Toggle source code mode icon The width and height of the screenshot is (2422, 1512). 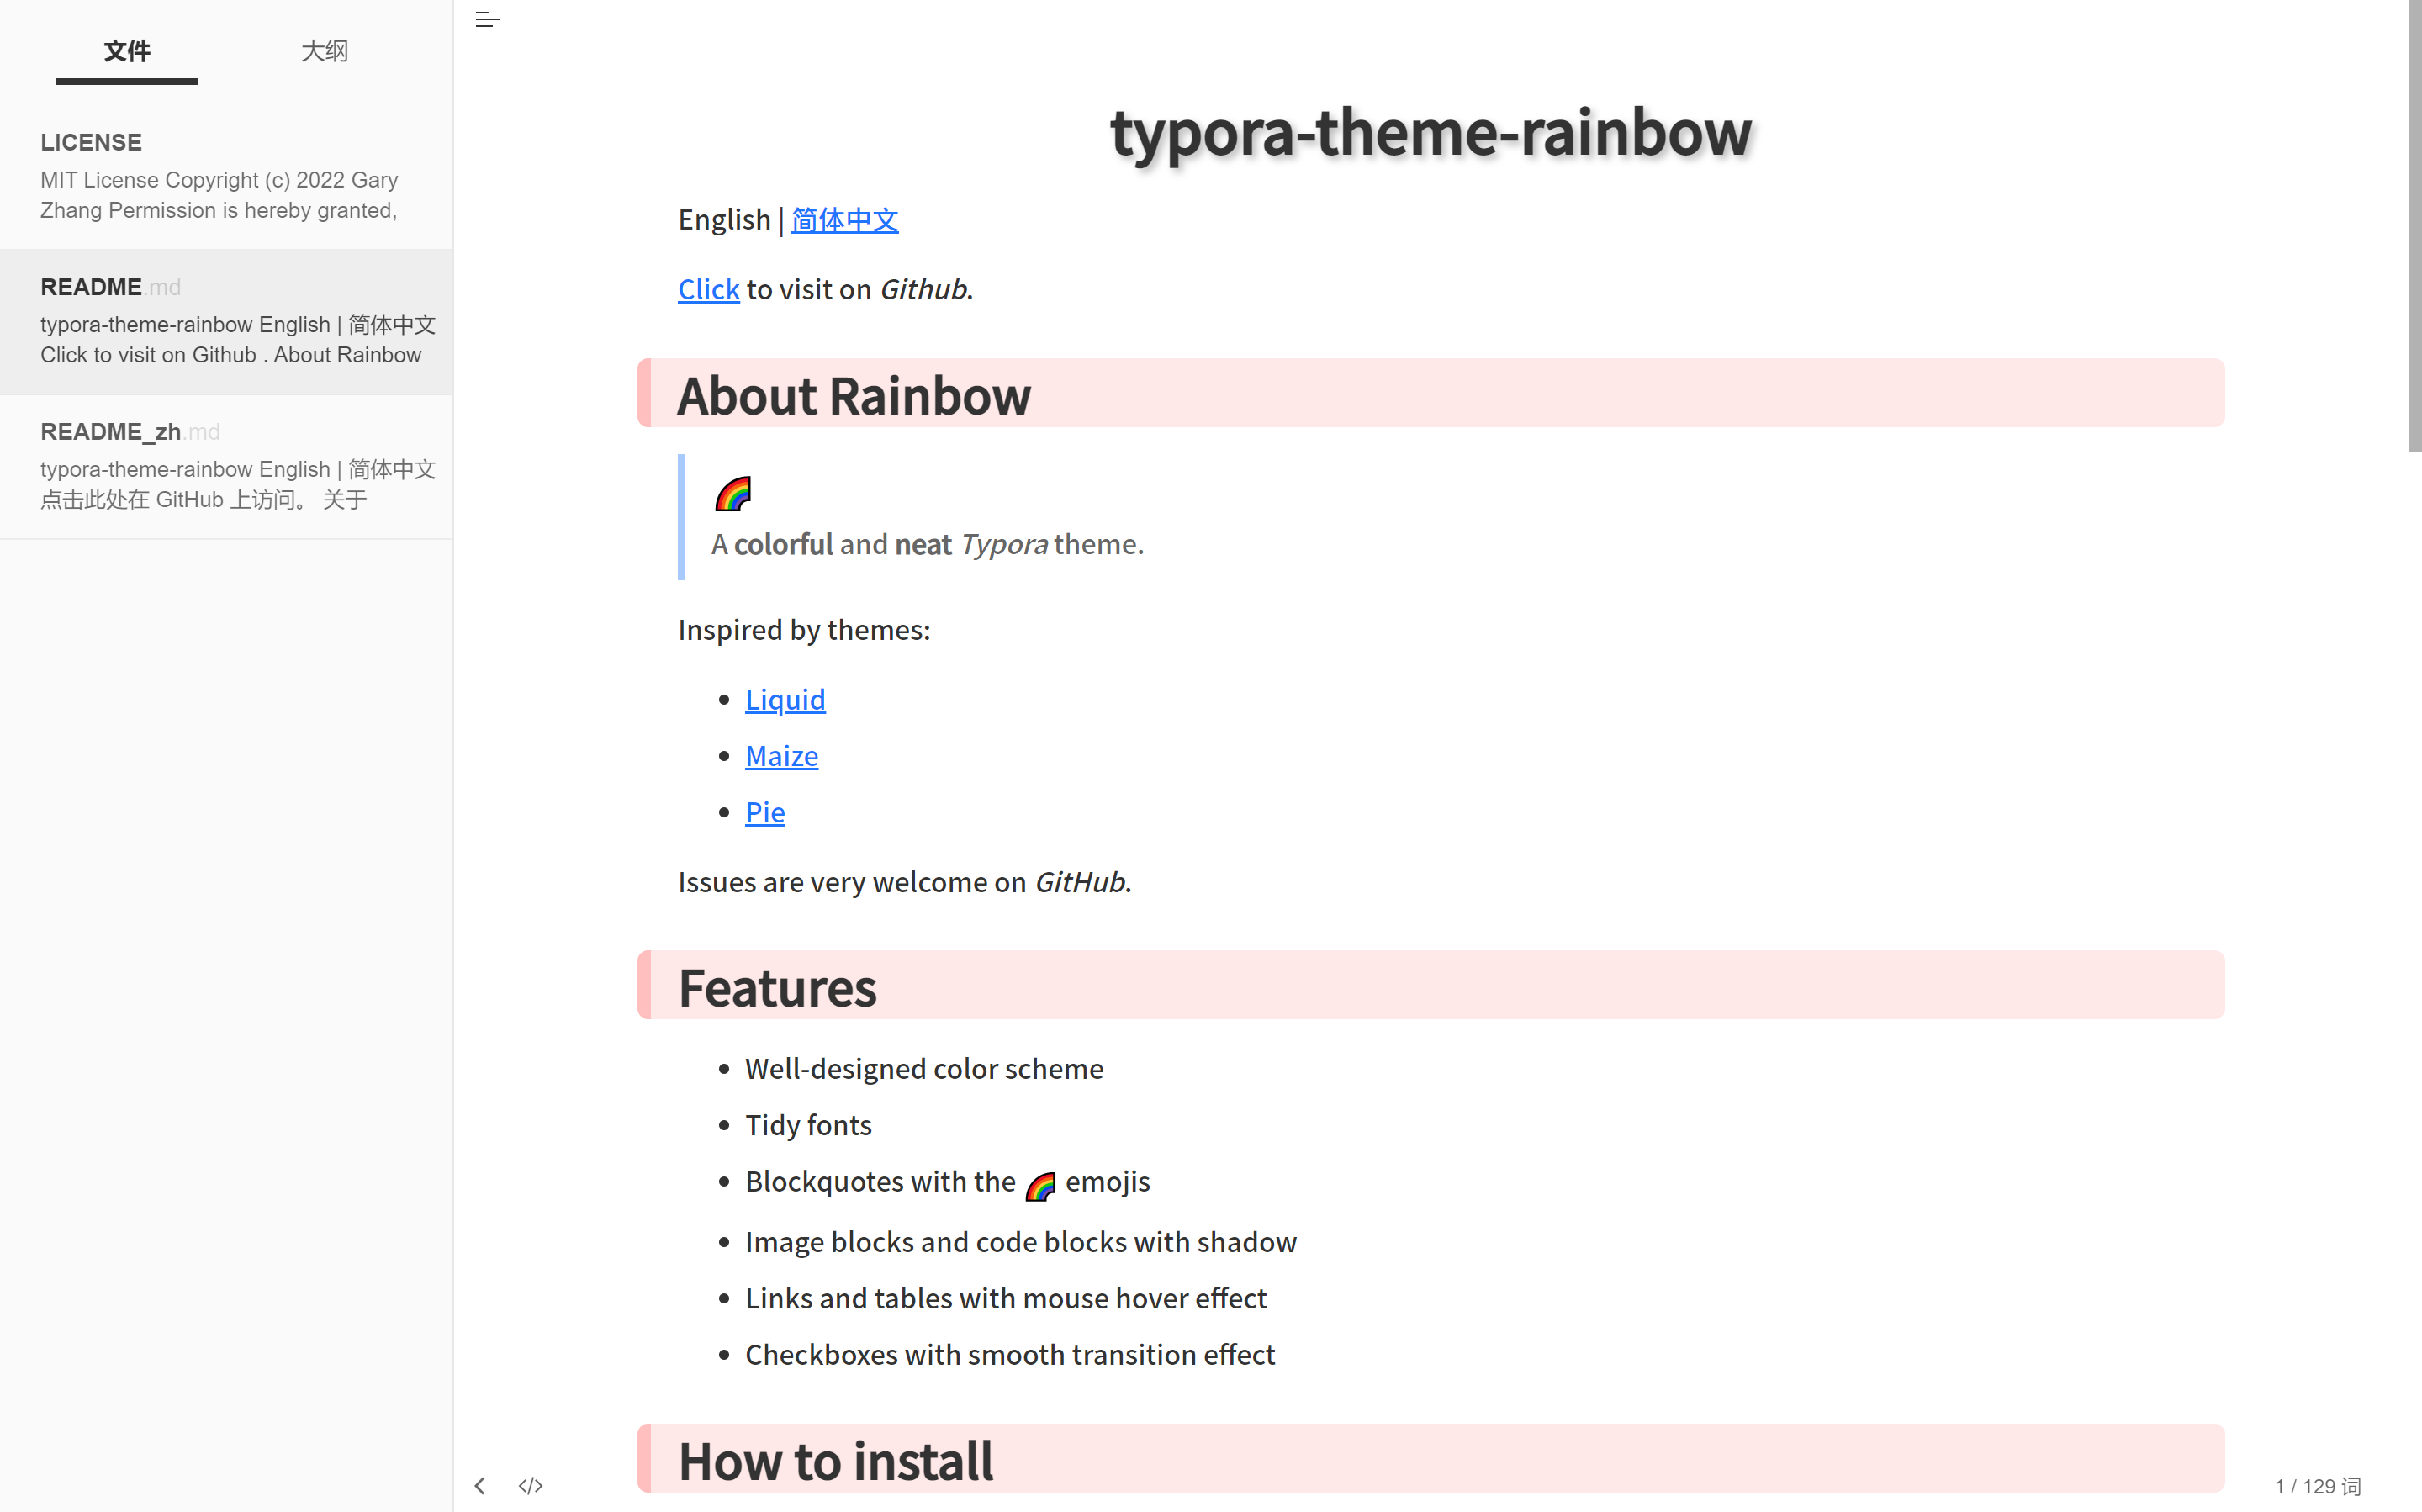coord(531,1485)
